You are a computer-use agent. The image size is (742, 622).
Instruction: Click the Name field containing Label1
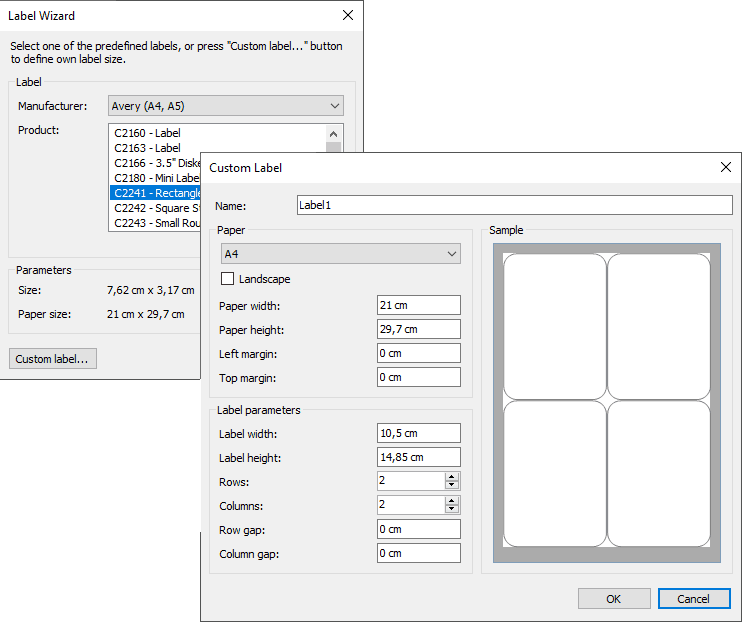(515, 205)
